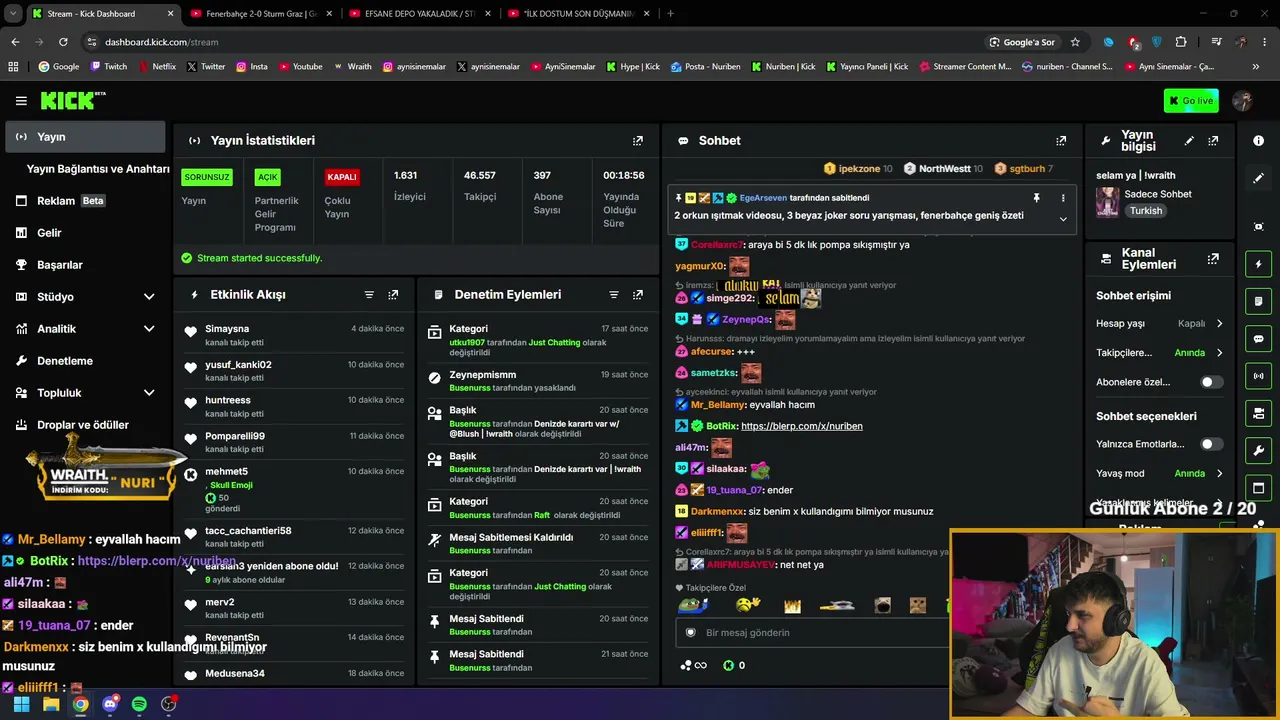Click the Turkish language tag
Screen dimensions: 1280x720
click(1146, 211)
